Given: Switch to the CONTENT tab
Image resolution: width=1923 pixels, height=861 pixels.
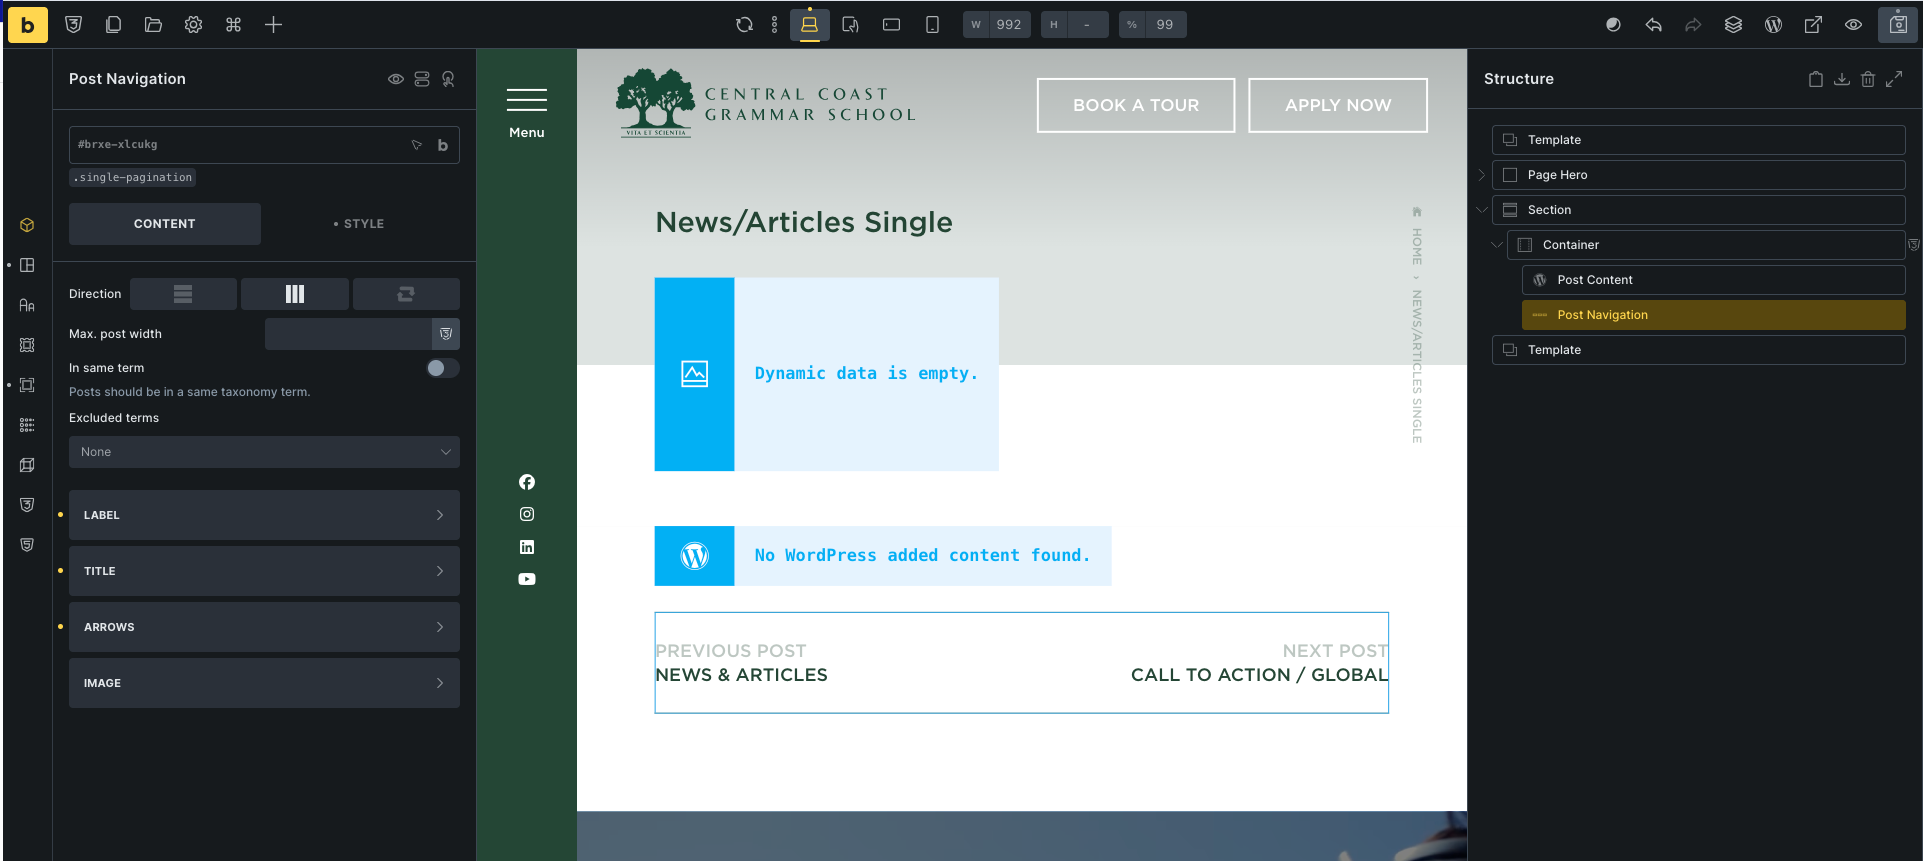Looking at the screenshot, I should pyautogui.click(x=165, y=224).
